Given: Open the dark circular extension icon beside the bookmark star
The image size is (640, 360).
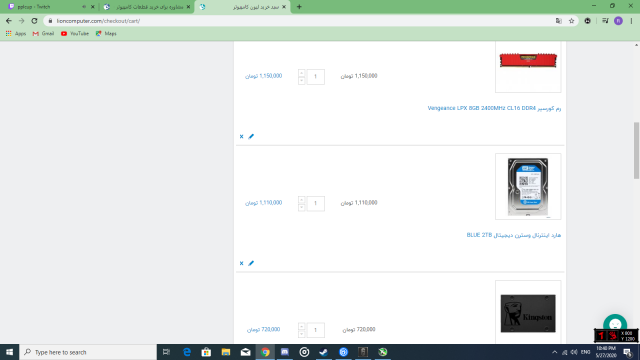Looking at the screenshot, I should tap(587, 21).
